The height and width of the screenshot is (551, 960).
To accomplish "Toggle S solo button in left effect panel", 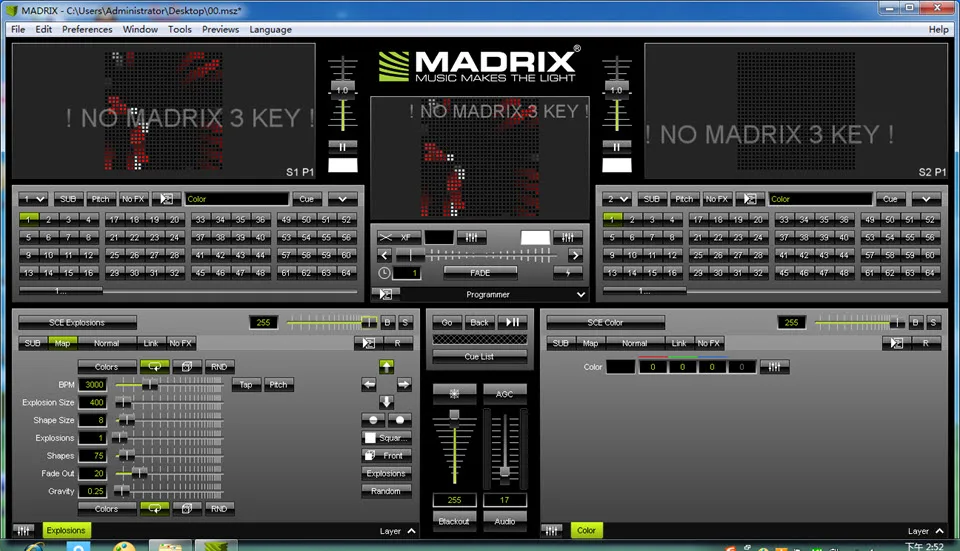I will [405, 323].
